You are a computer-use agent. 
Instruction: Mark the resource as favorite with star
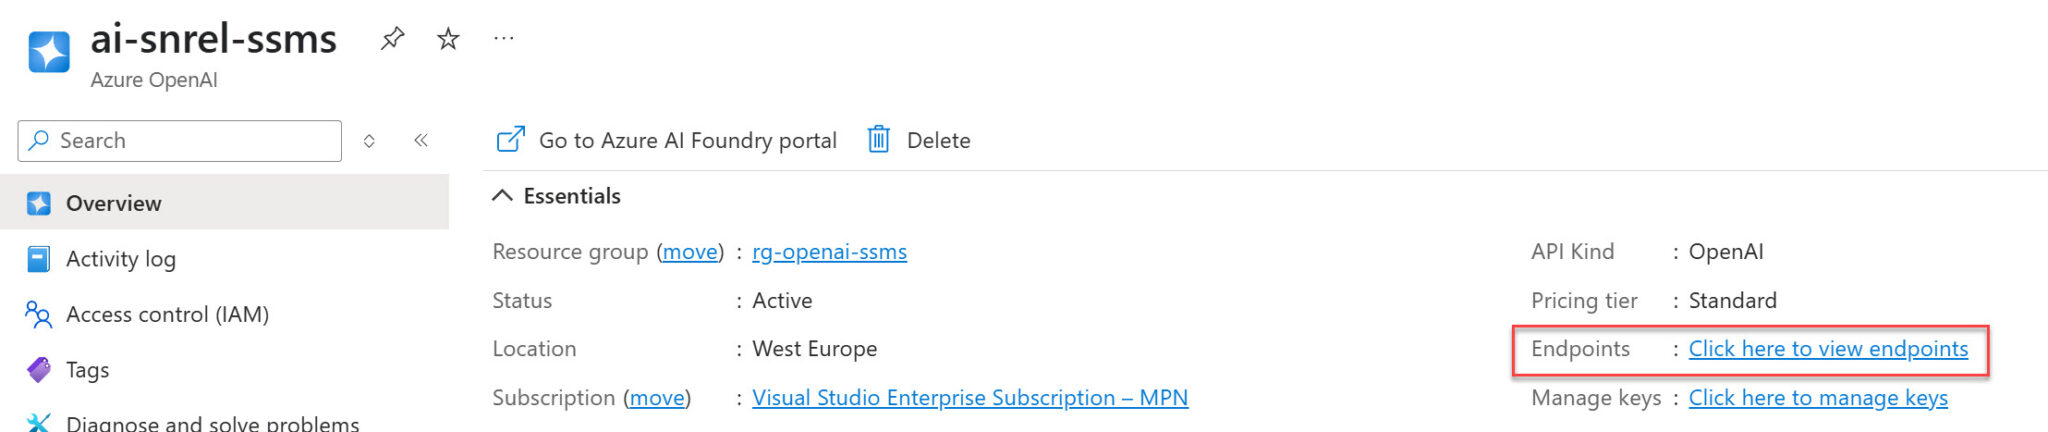tap(448, 39)
